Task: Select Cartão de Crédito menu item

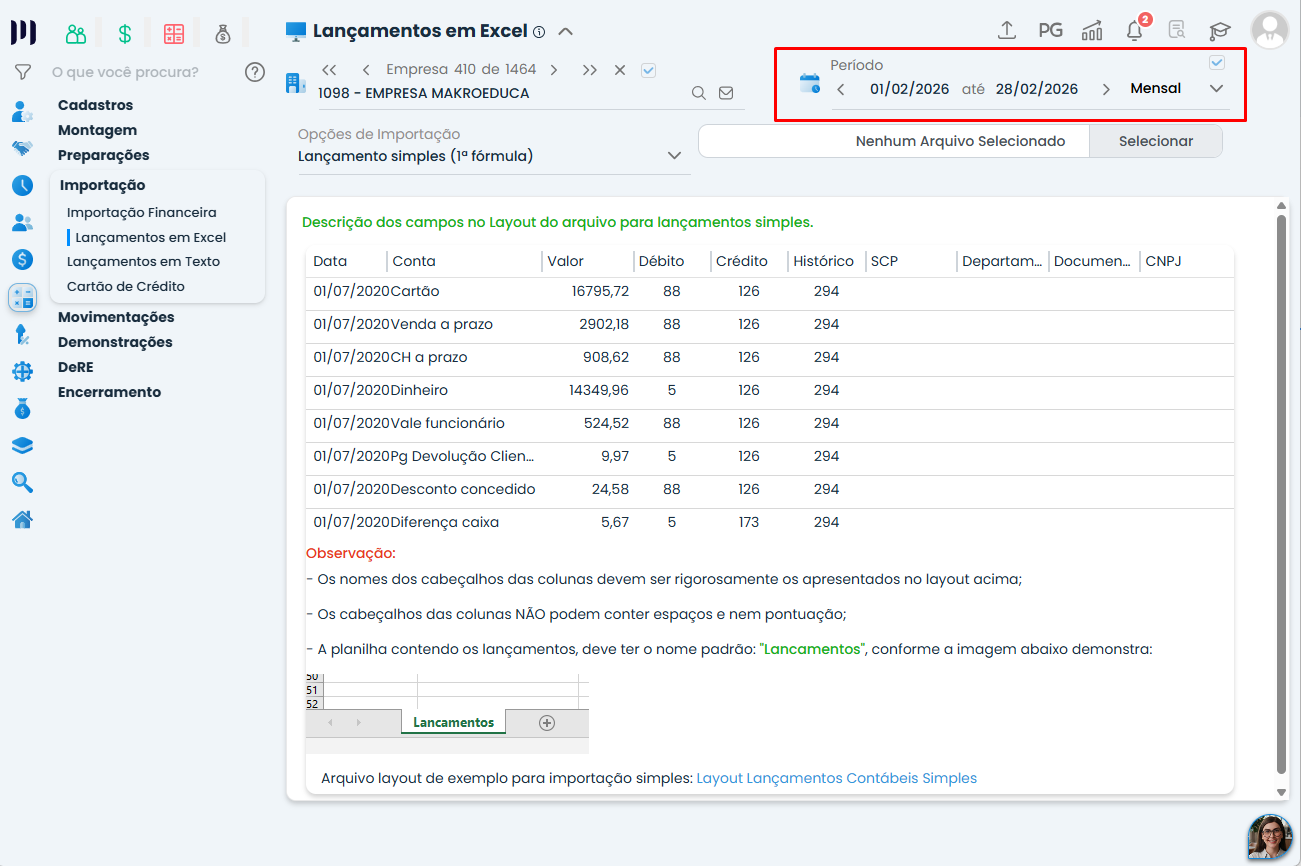Action: click(126, 286)
